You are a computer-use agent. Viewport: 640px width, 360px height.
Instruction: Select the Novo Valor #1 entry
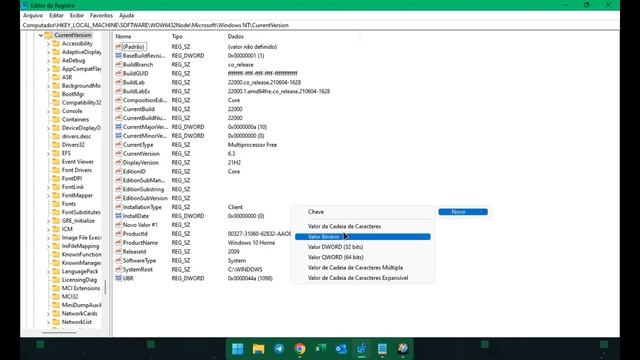[x=140, y=225]
